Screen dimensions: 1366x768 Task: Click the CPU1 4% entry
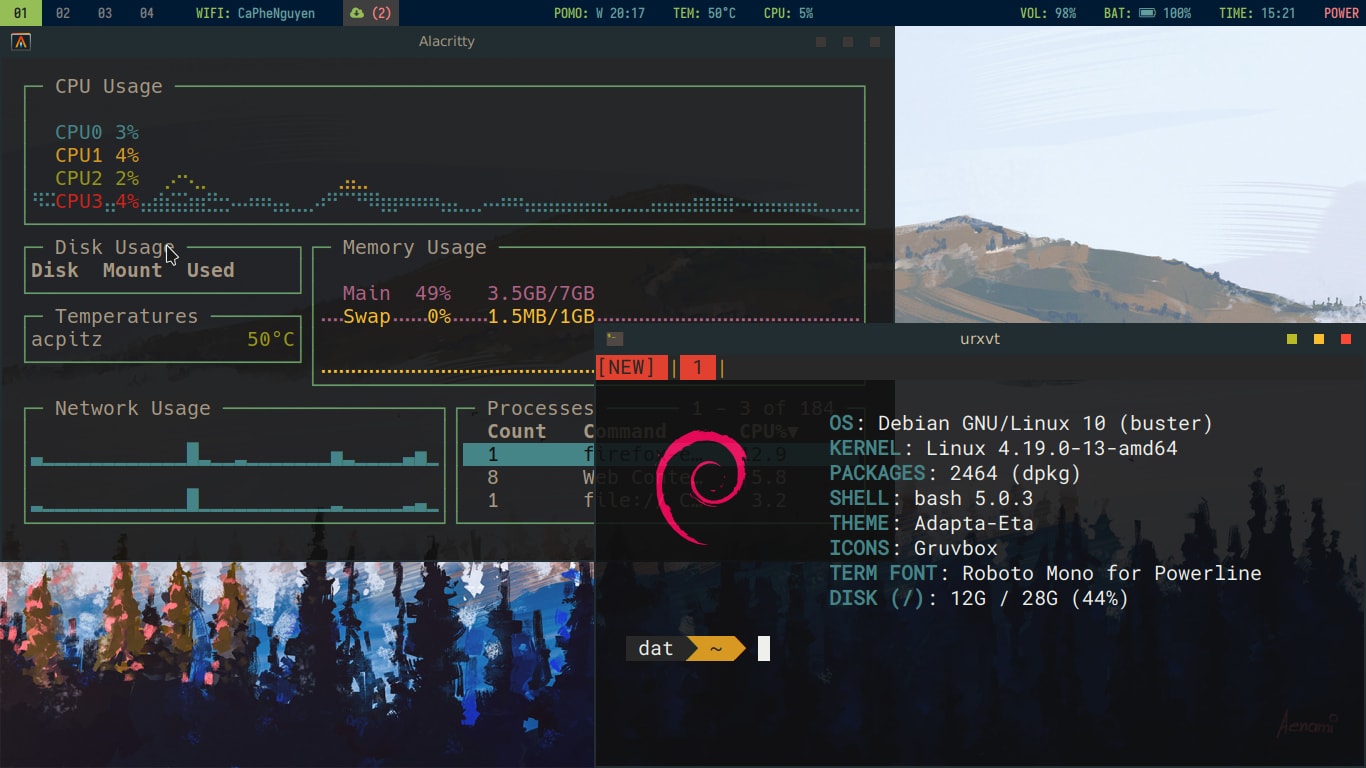click(97, 155)
